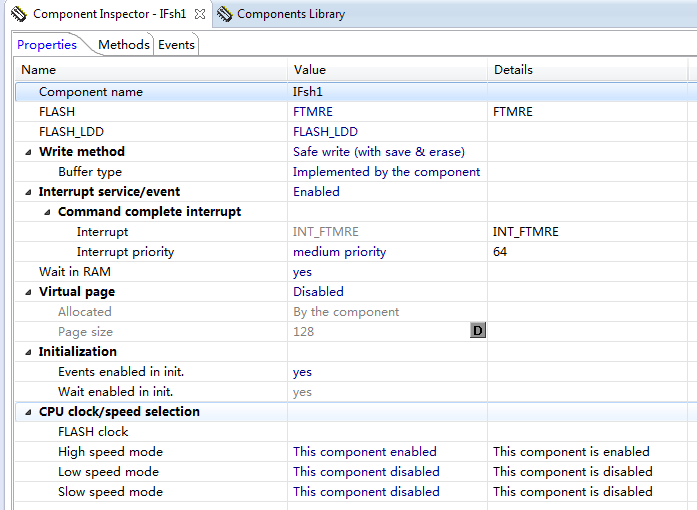The height and width of the screenshot is (510, 697).
Task: Switch to the Events tab
Action: click(177, 44)
